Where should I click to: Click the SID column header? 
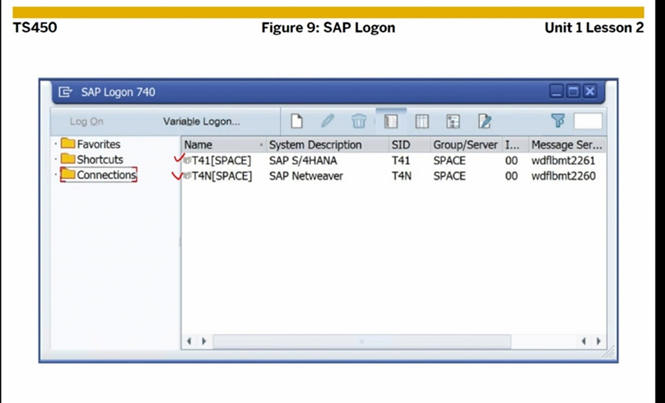click(x=409, y=145)
